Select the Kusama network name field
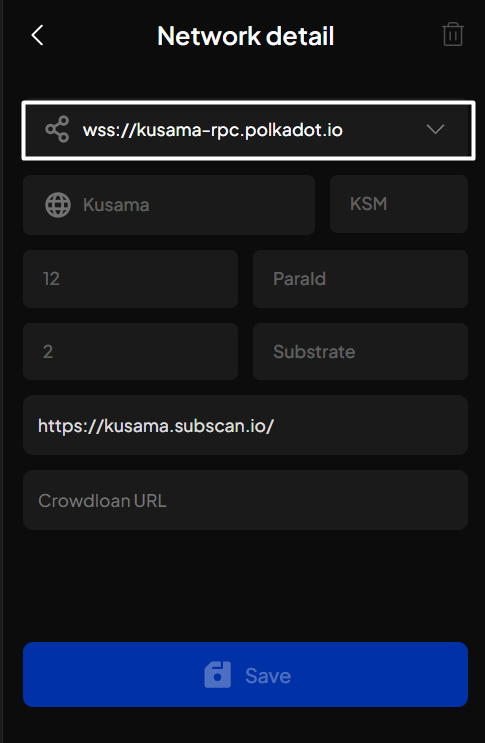 pyautogui.click(x=169, y=205)
